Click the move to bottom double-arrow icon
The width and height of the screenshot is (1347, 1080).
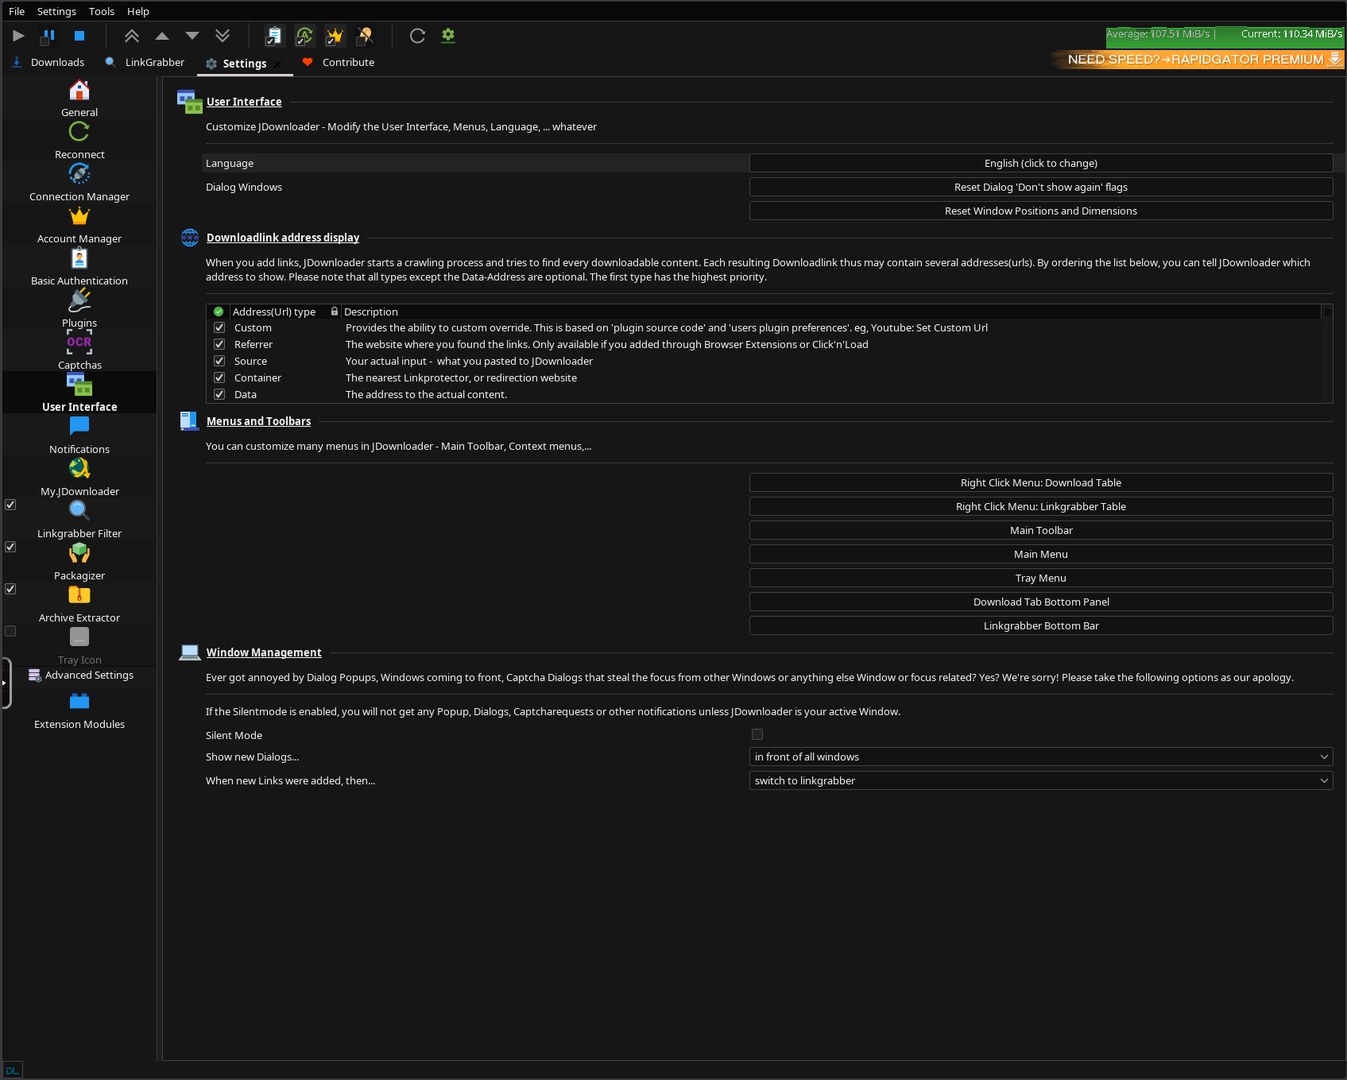(x=222, y=35)
